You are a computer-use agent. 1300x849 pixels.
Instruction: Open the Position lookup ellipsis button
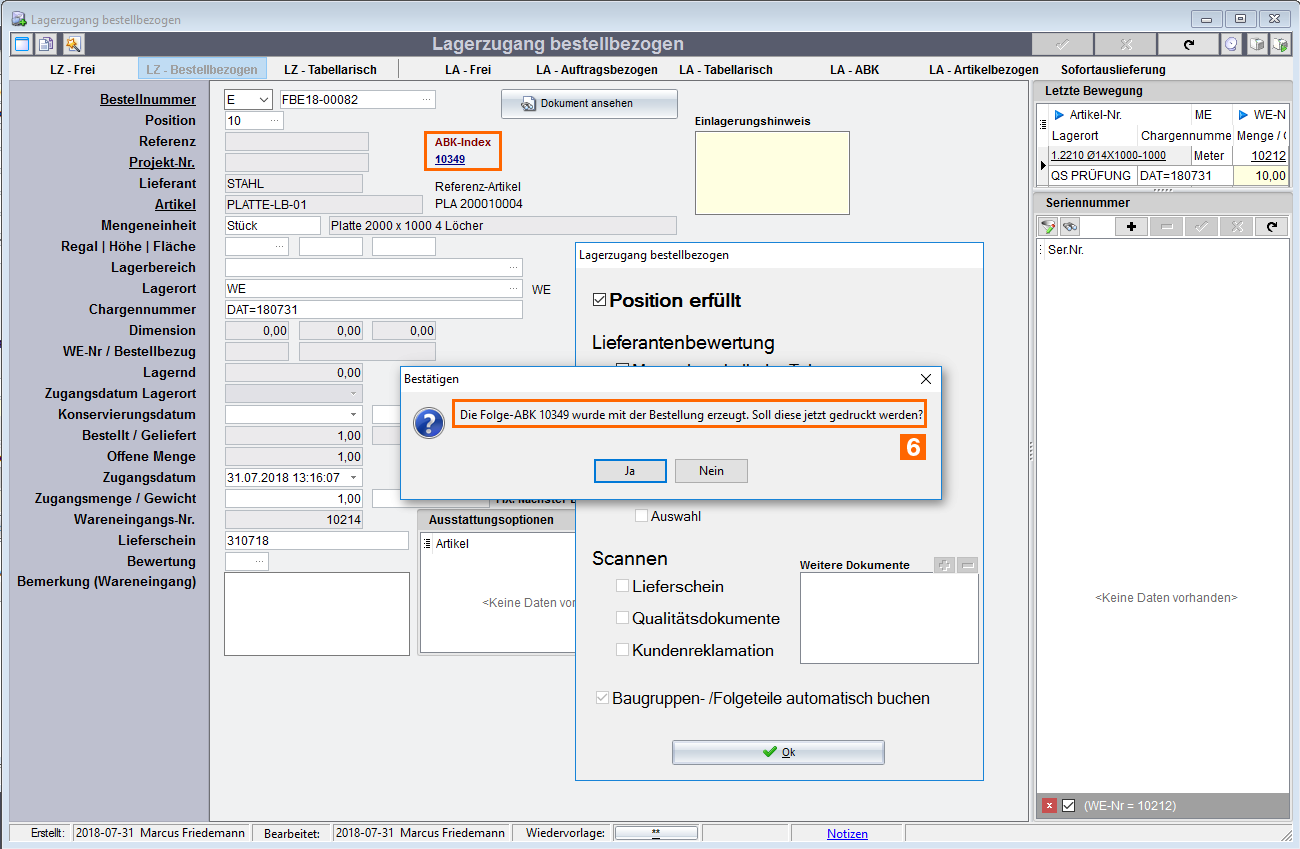(274, 121)
